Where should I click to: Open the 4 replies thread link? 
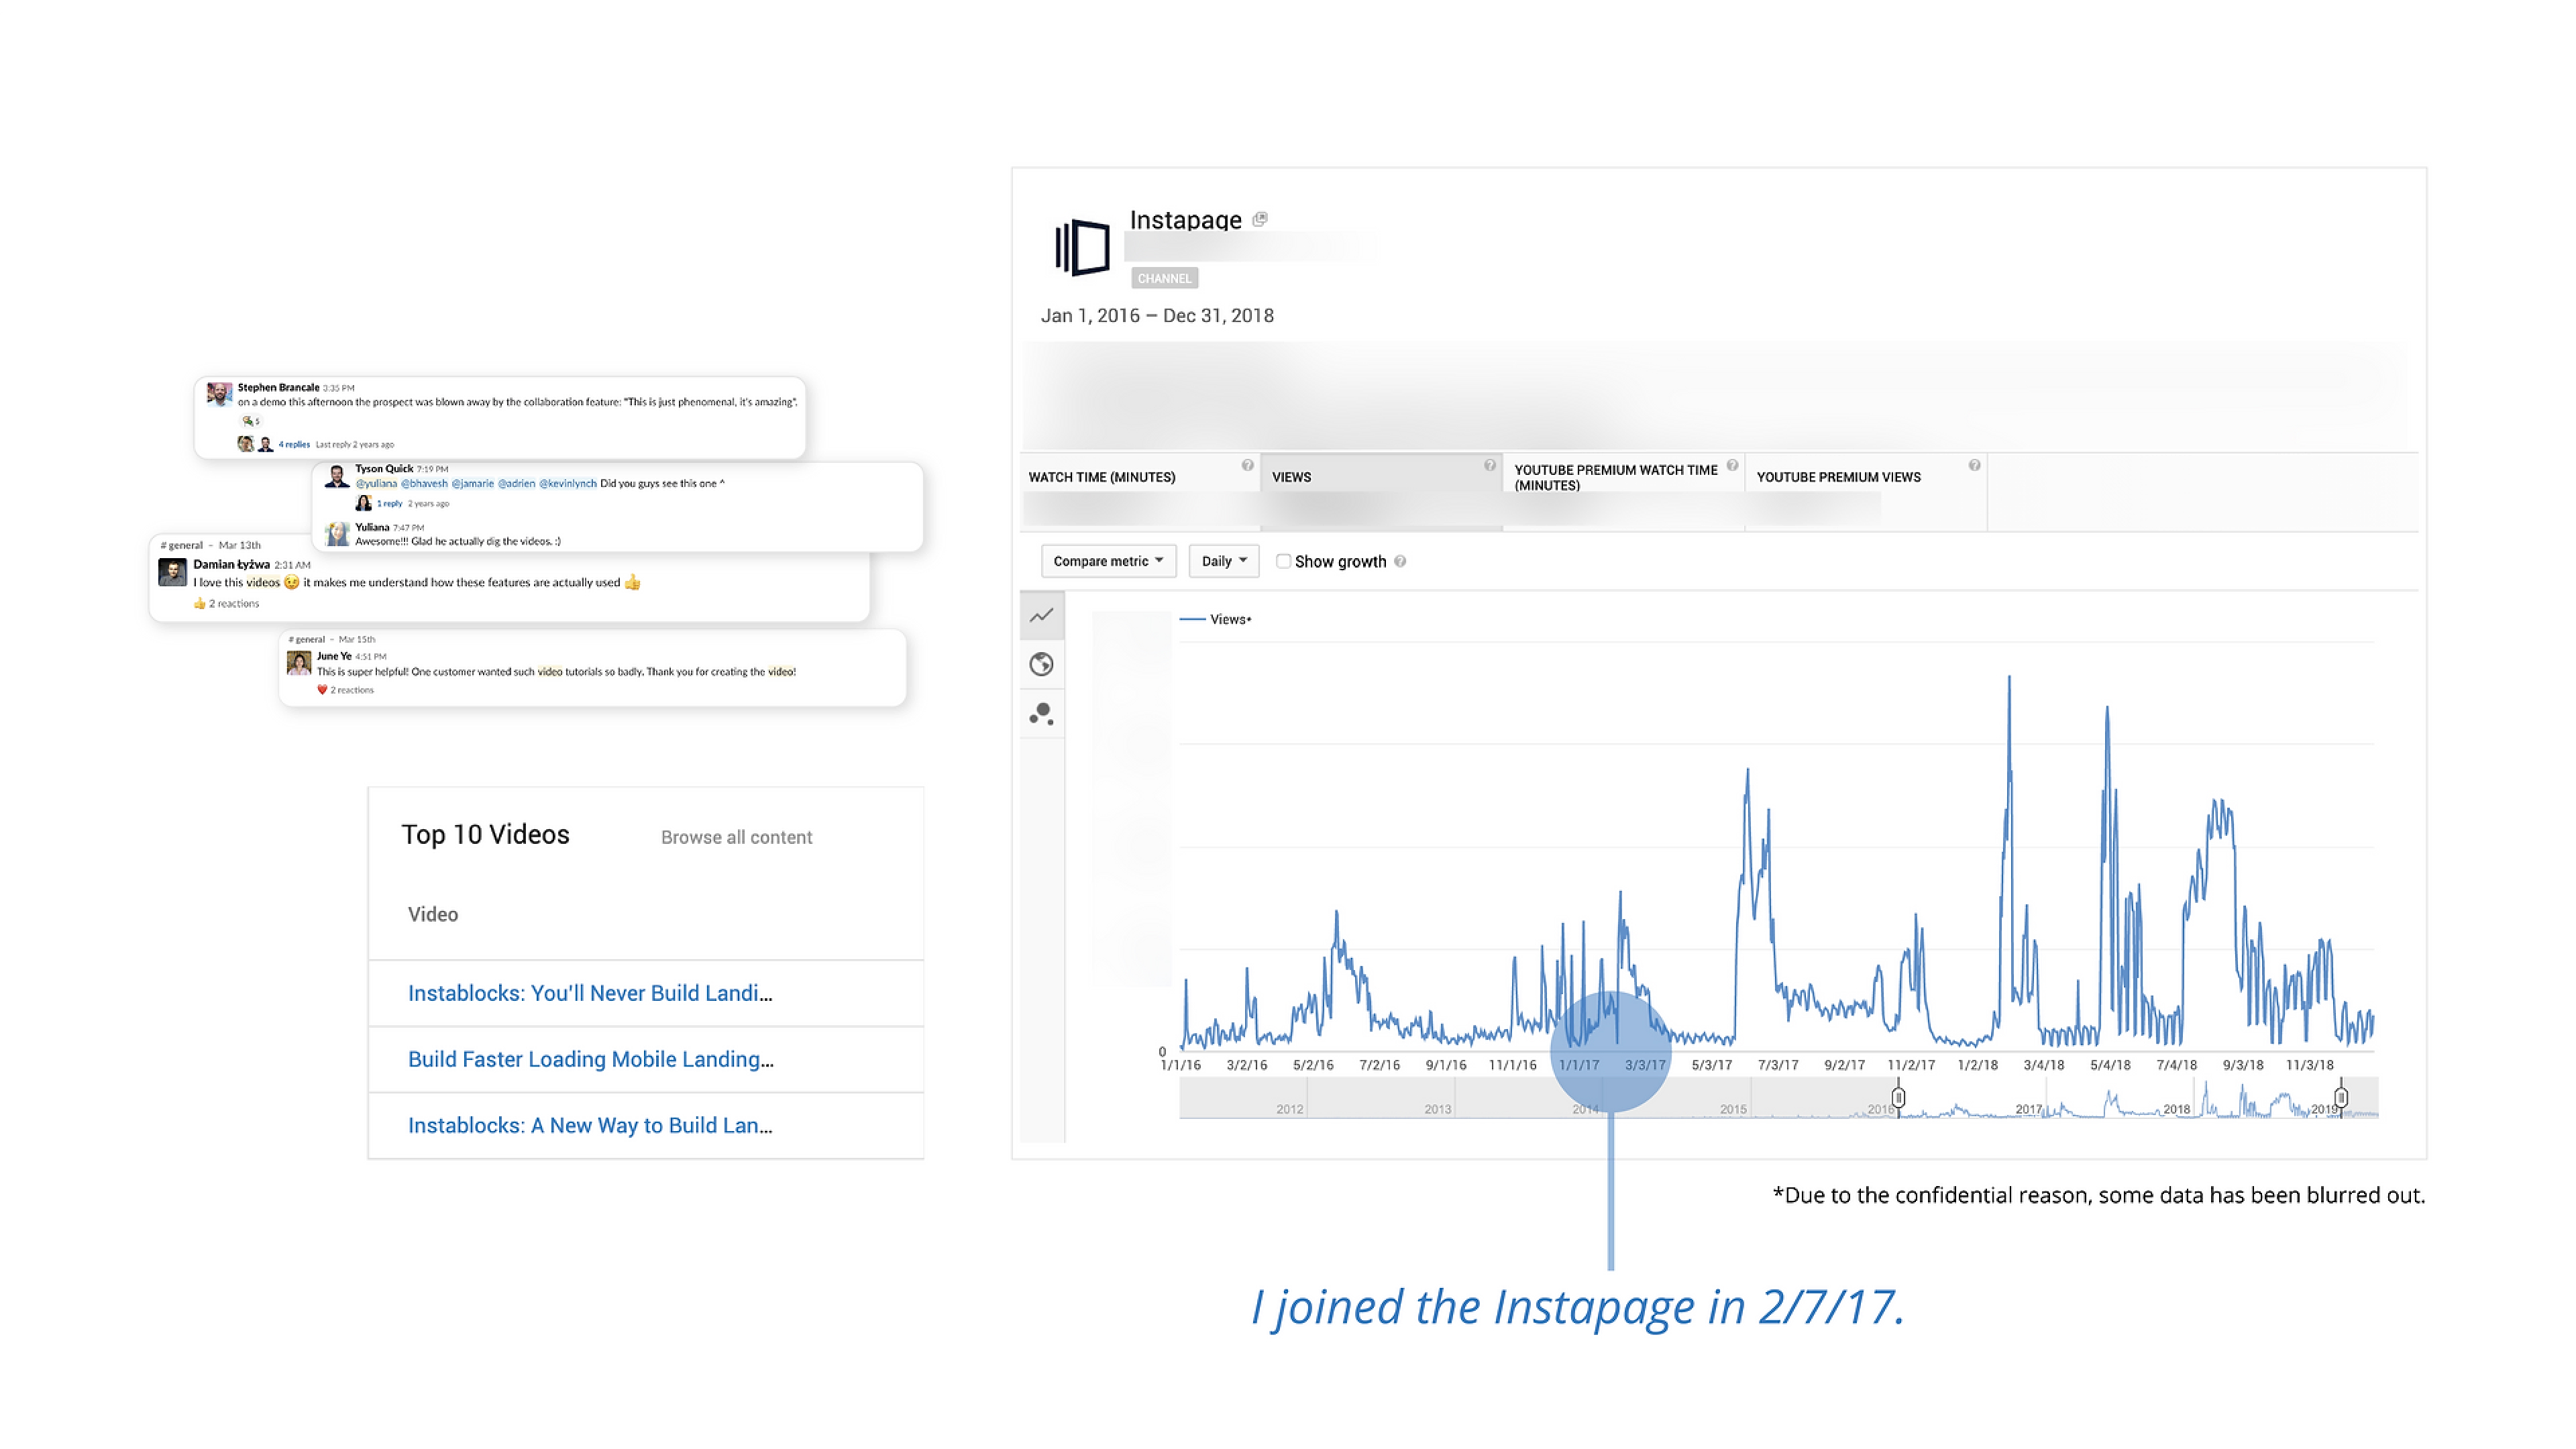[x=294, y=444]
